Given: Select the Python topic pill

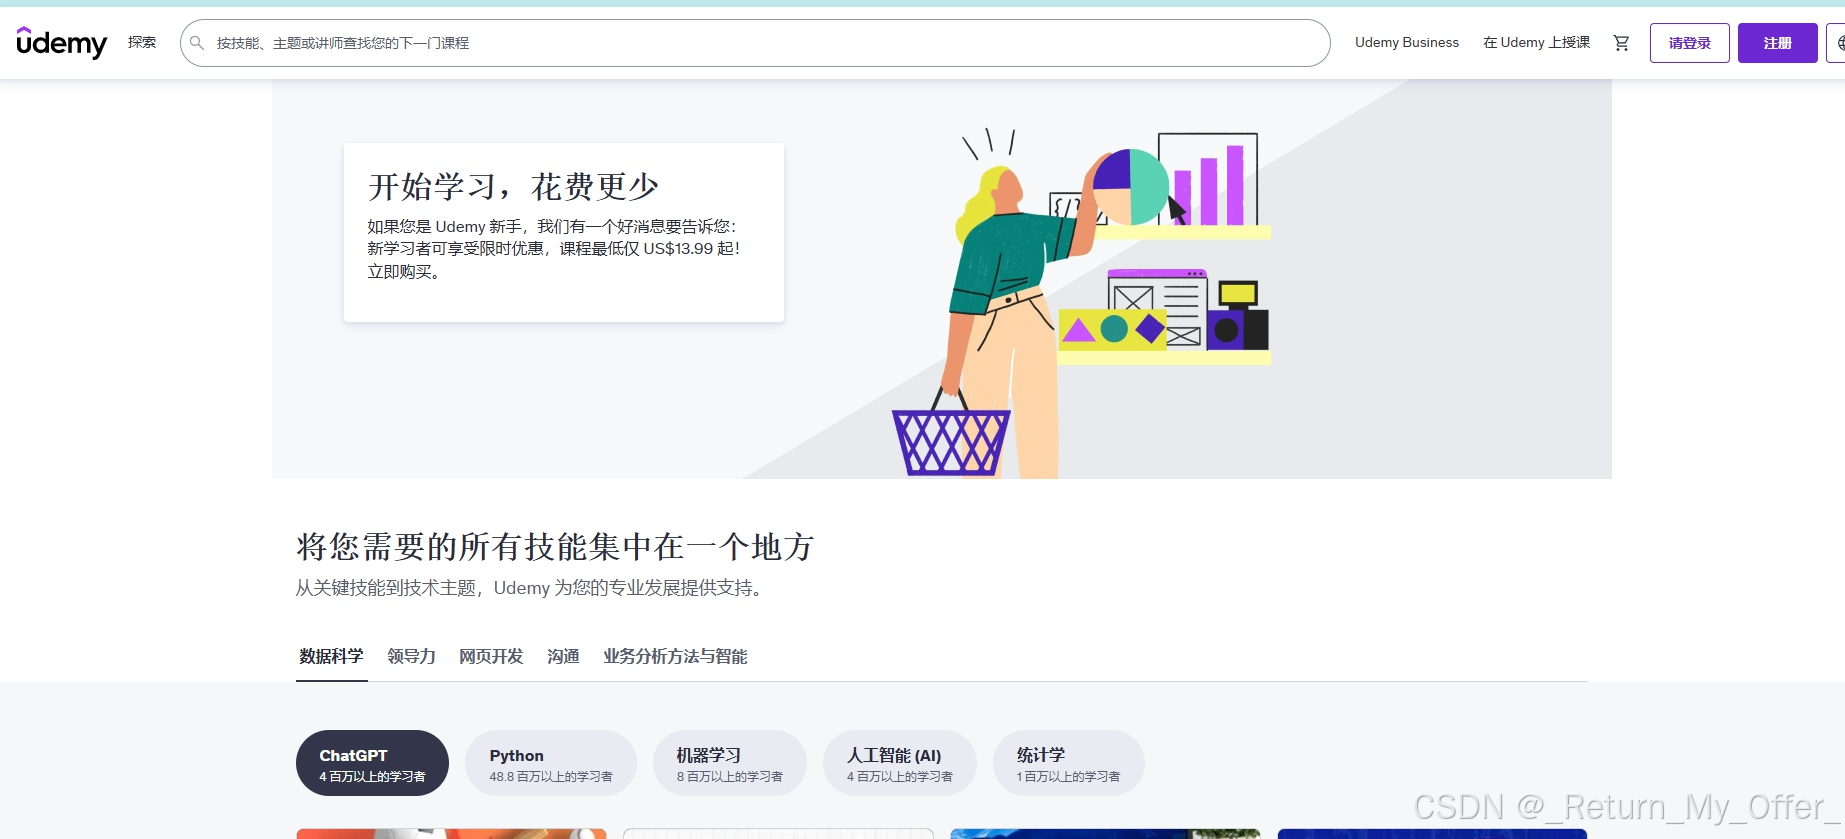Looking at the screenshot, I should 551,763.
